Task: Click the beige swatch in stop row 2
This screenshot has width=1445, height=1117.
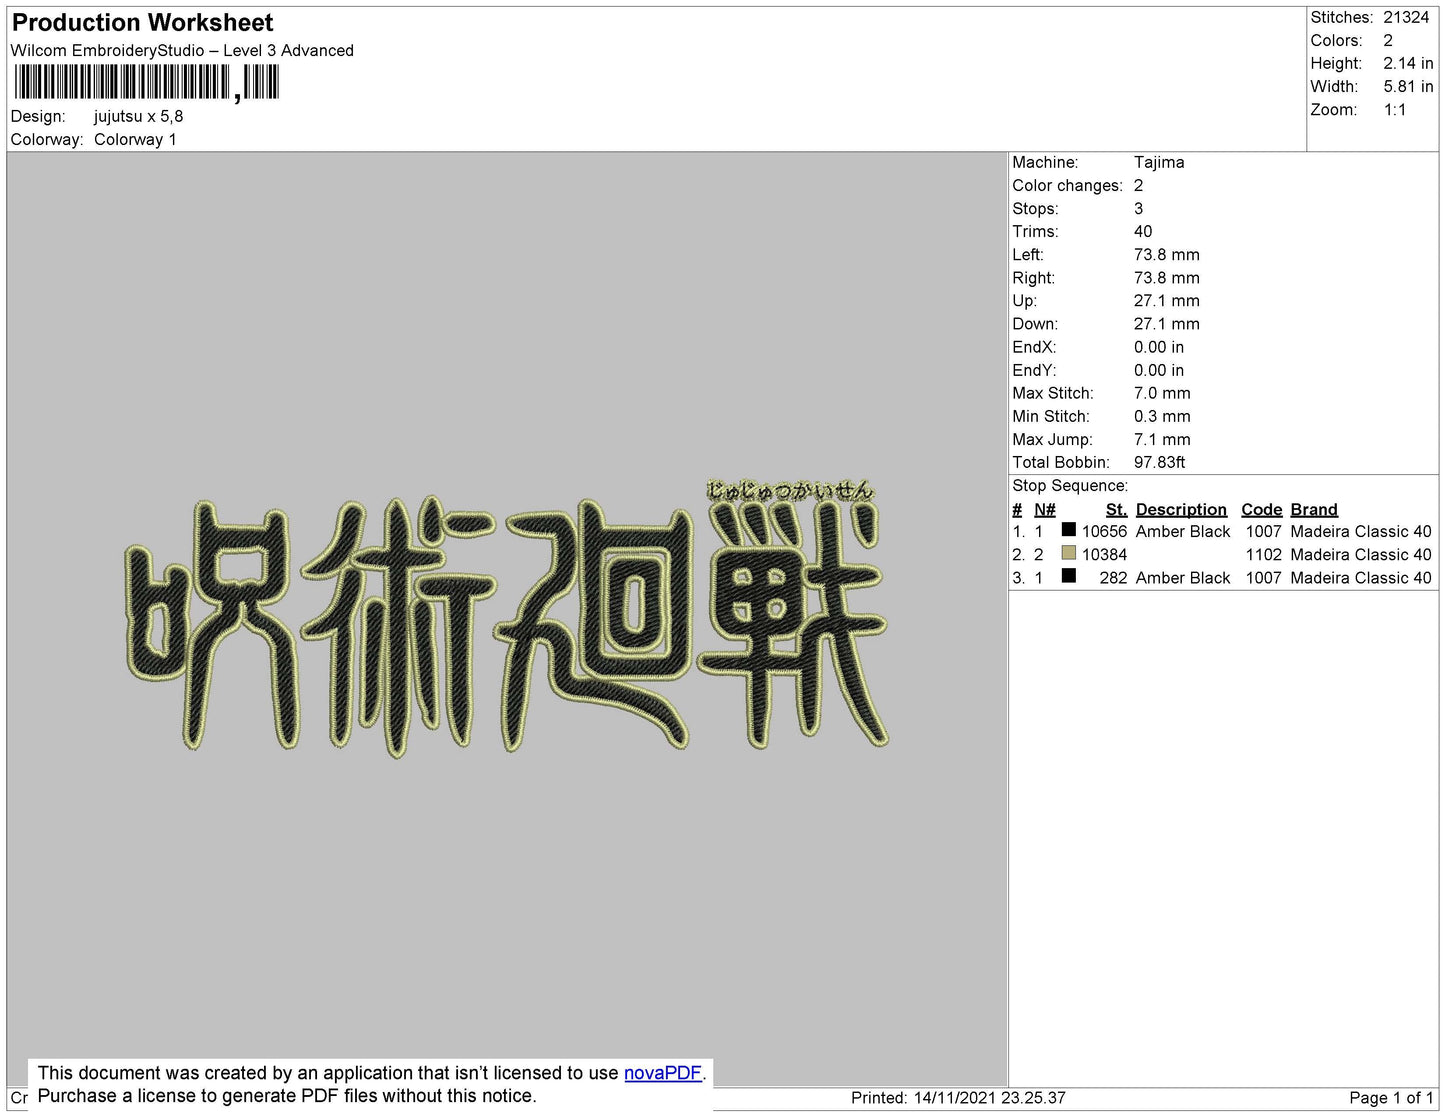Action: 1068,553
